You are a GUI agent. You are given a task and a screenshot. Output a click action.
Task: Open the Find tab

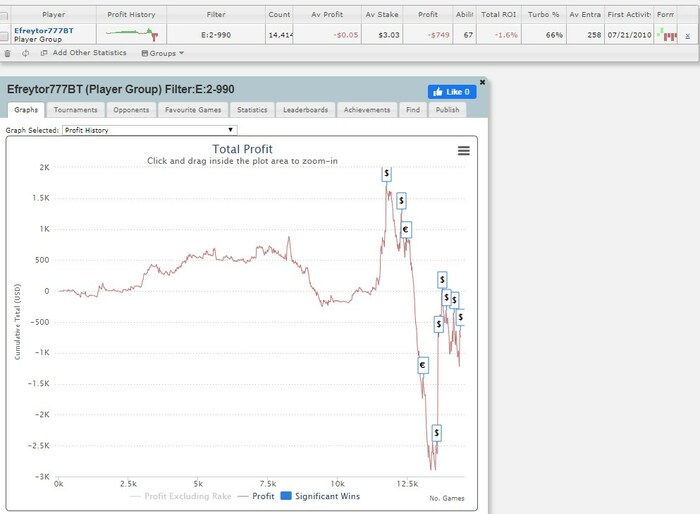coord(413,110)
